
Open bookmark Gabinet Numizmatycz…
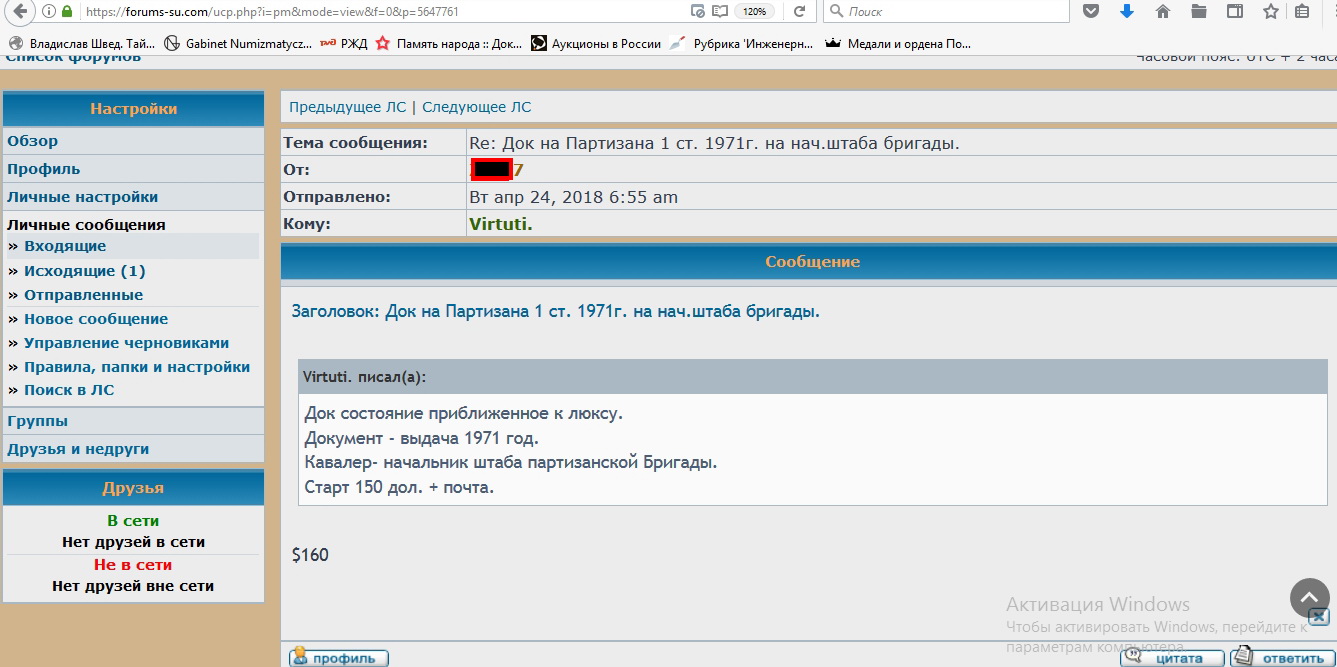pyautogui.click(x=237, y=43)
